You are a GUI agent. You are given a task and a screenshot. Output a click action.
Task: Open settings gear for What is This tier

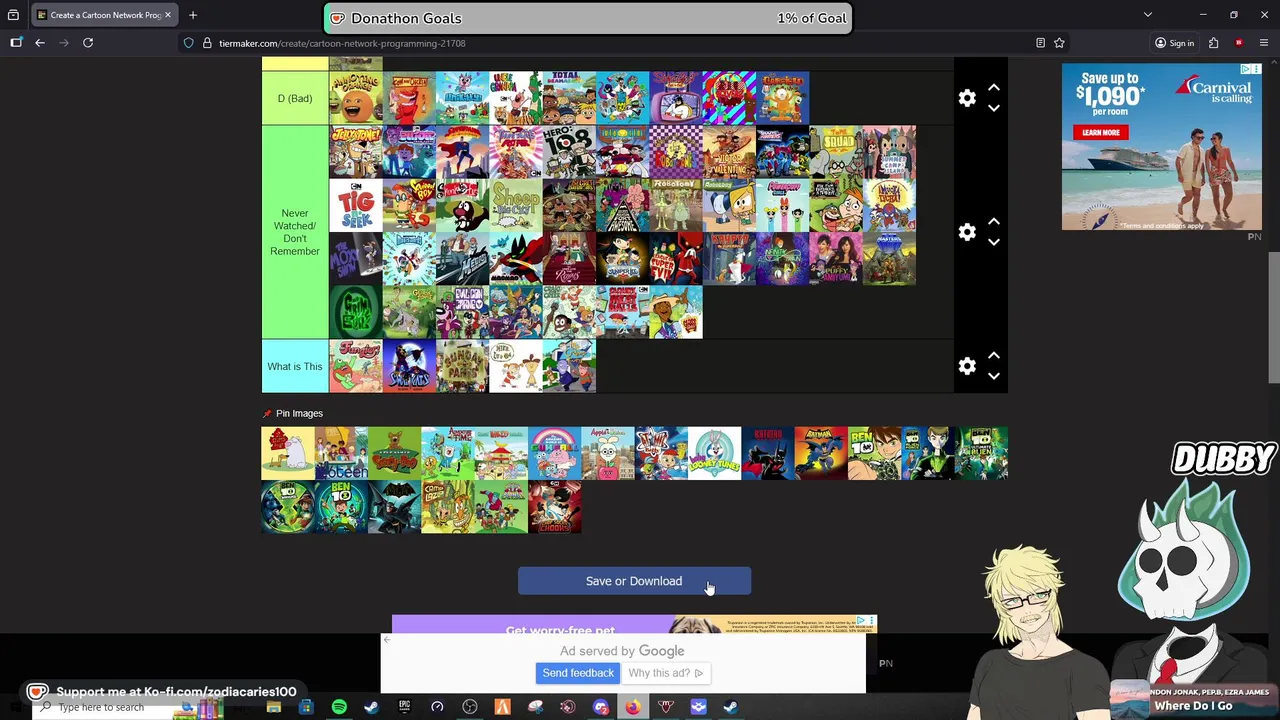[967, 366]
